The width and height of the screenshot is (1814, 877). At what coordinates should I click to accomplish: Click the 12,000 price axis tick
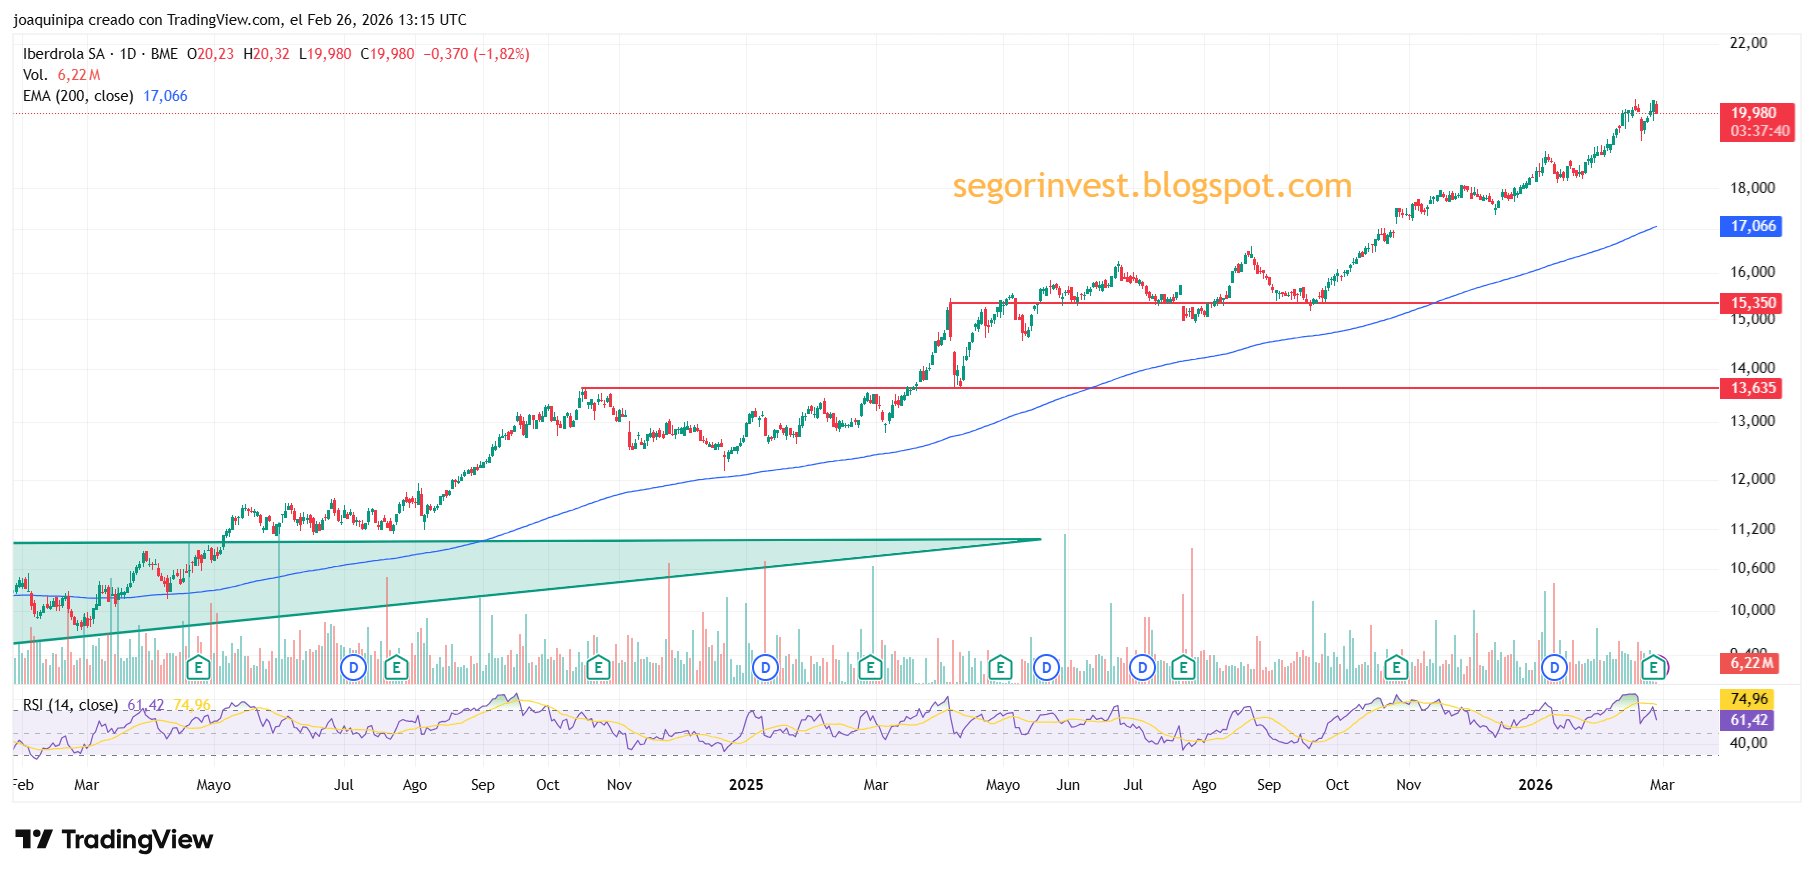pyautogui.click(x=1752, y=479)
